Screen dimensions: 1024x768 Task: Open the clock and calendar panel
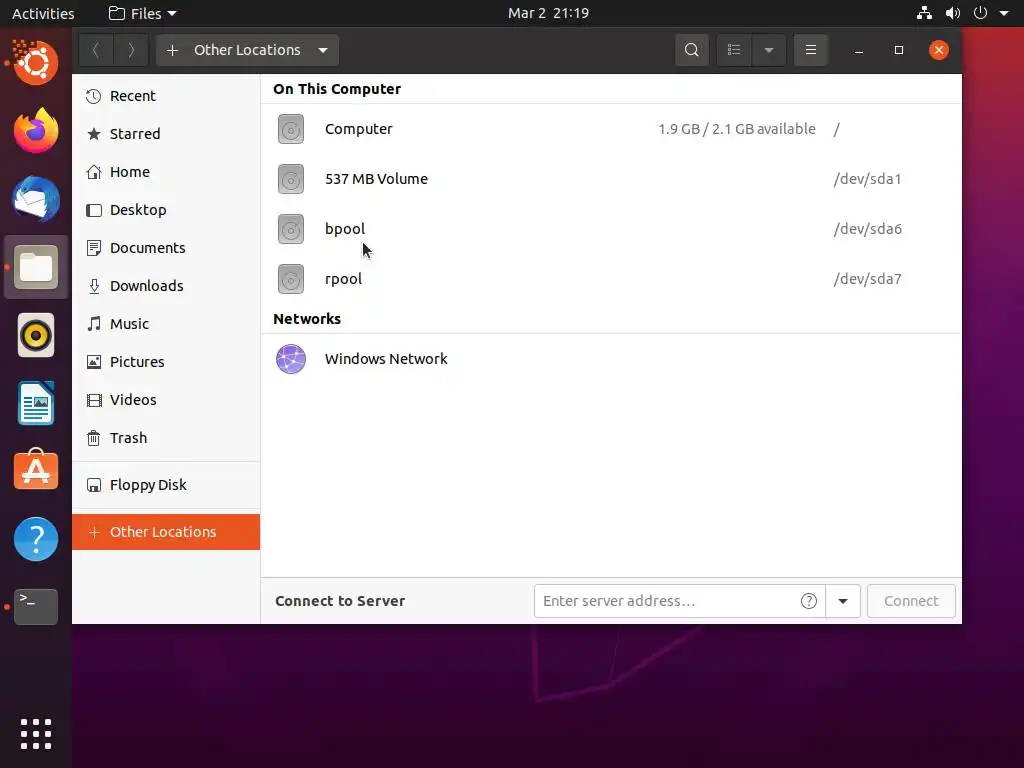coord(549,13)
